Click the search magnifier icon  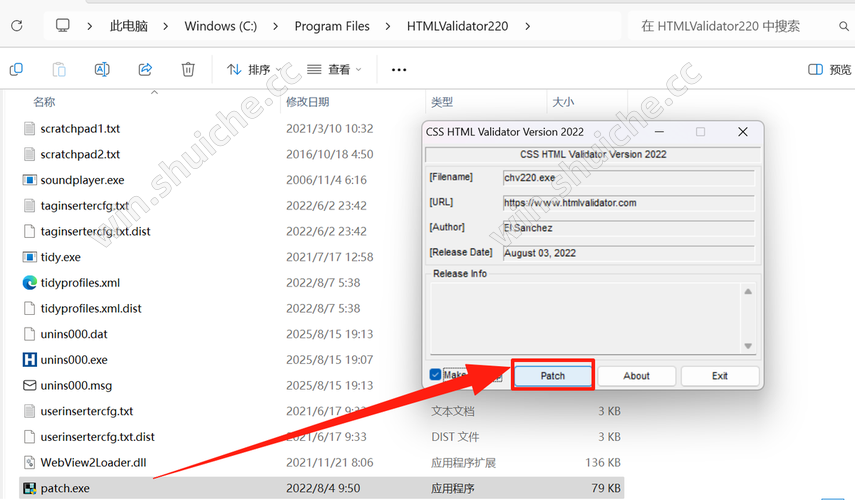point(844,26)
